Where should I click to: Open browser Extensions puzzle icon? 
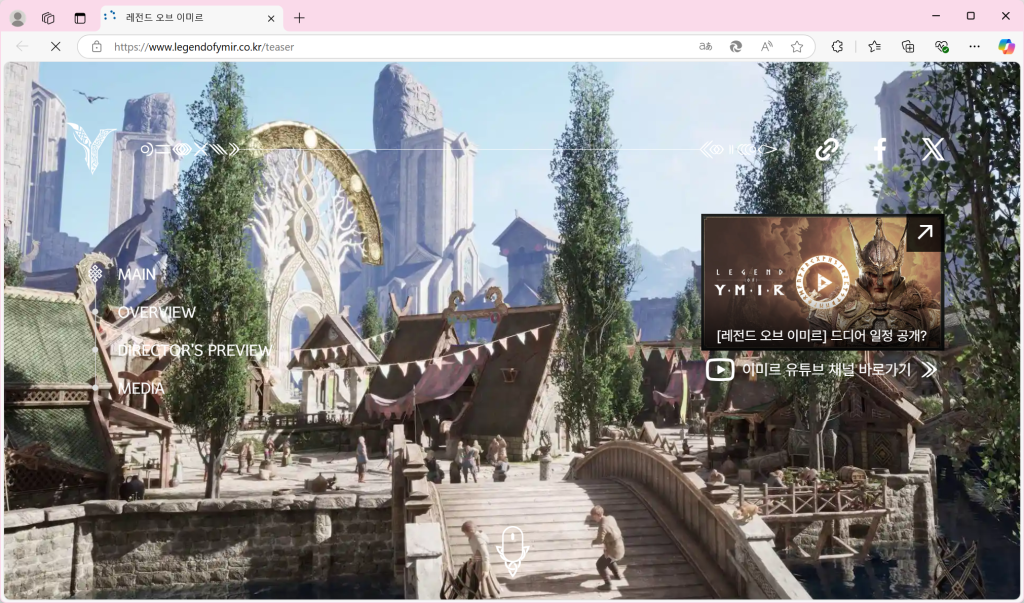837,46
